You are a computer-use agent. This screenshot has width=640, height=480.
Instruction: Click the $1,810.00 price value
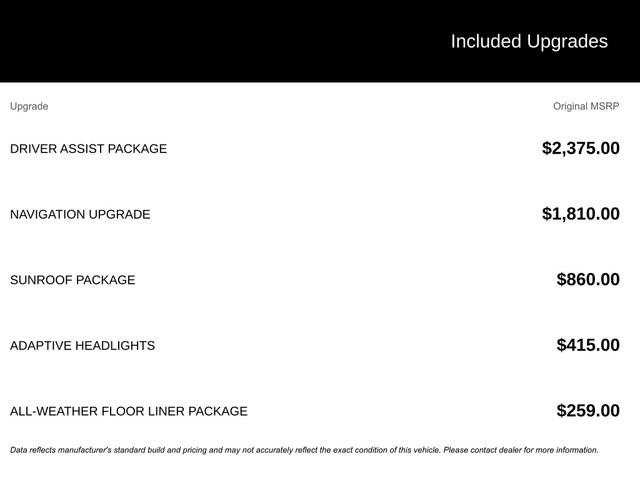(581, 214)
